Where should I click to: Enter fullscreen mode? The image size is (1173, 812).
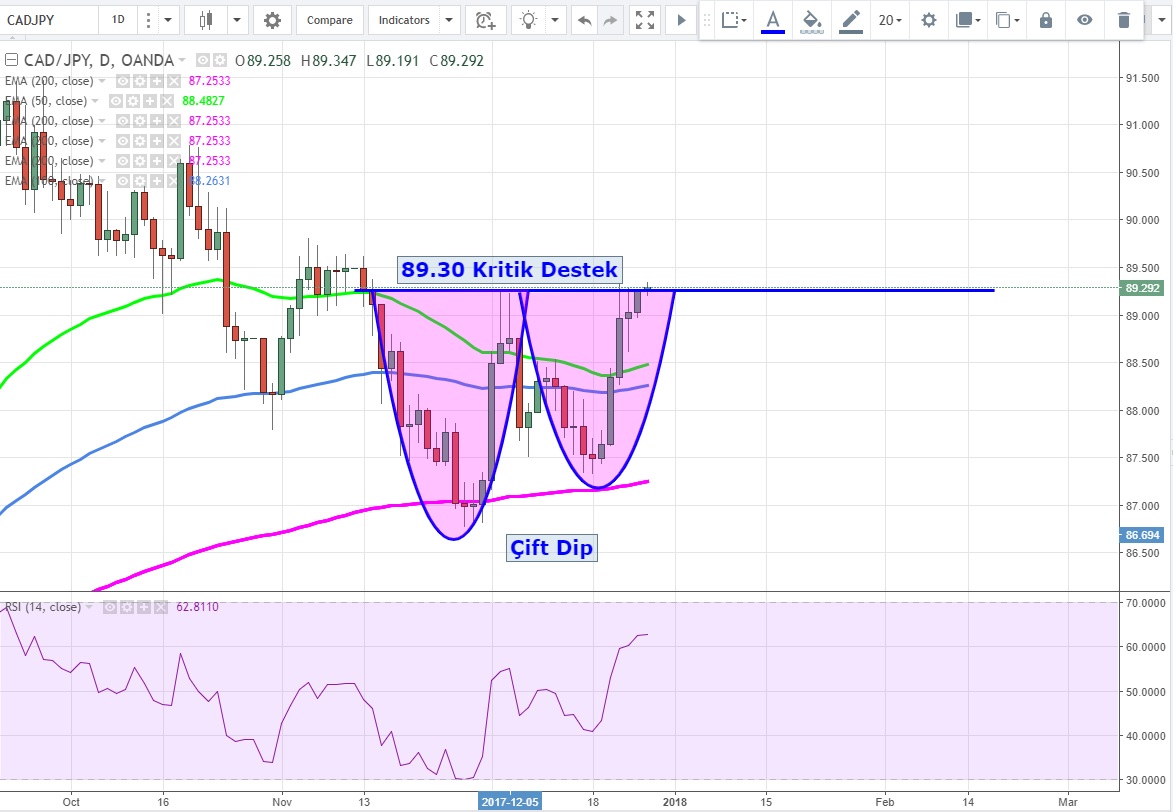pos(646,20)
